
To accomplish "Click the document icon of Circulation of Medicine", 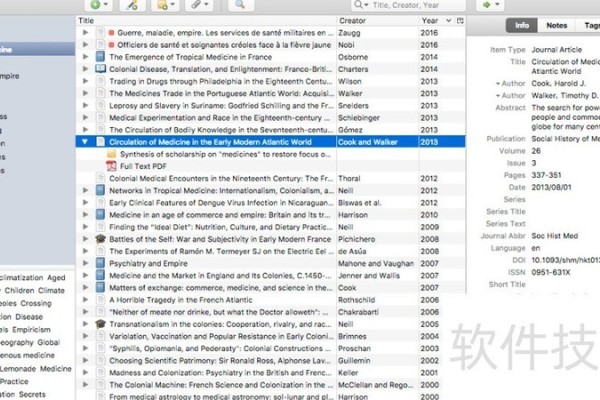I will coord(100,142).
